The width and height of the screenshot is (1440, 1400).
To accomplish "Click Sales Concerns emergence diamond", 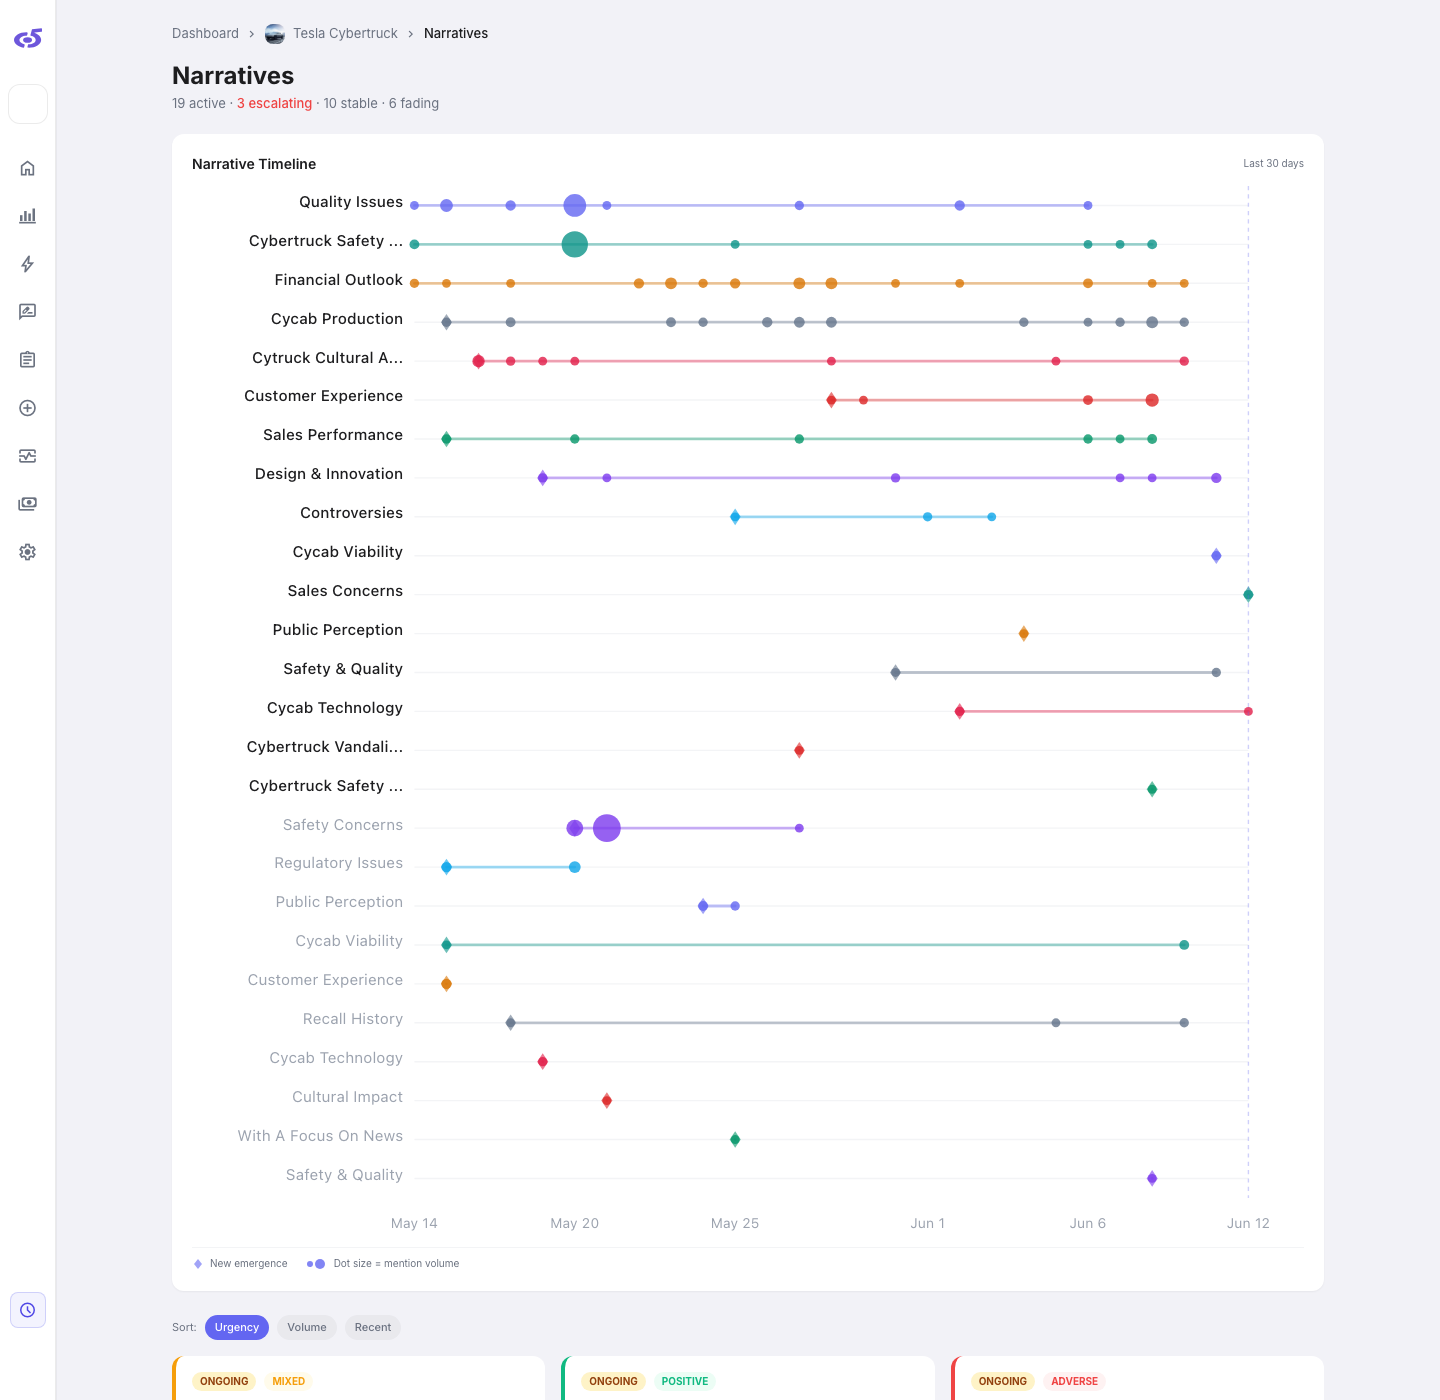I will (x=1248, y=595).
